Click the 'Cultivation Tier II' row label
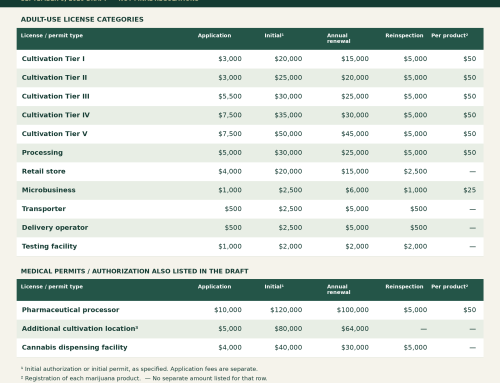500x383 pixels. (x=54, y=78)
